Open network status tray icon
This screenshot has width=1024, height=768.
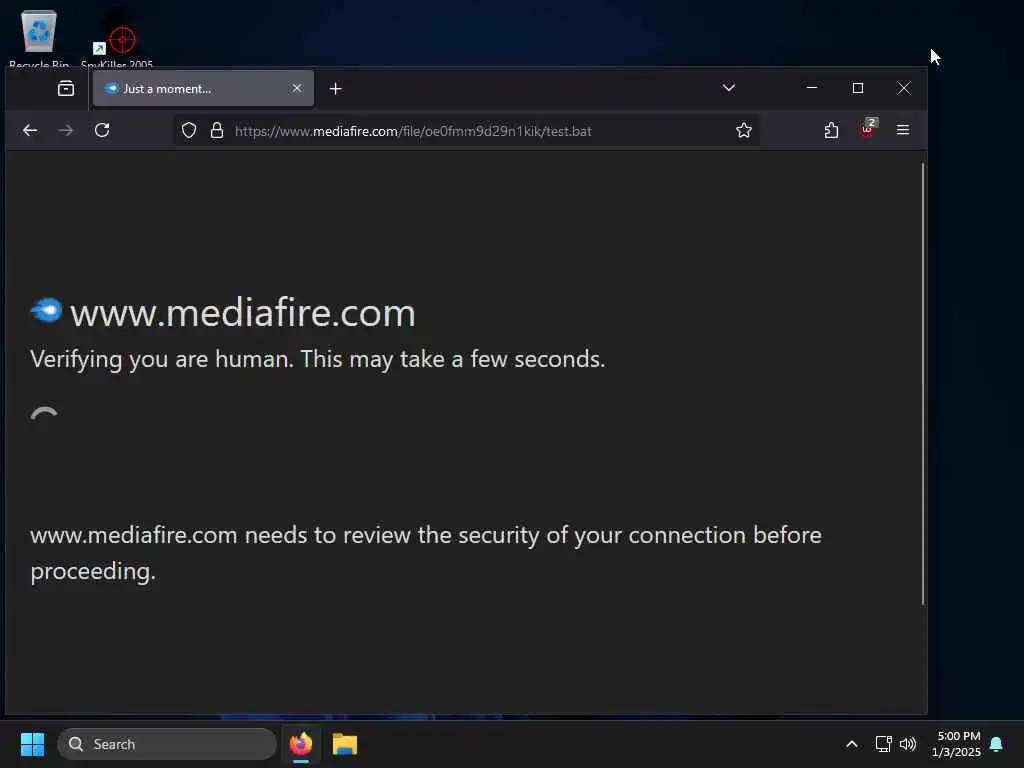click(884, 744)
